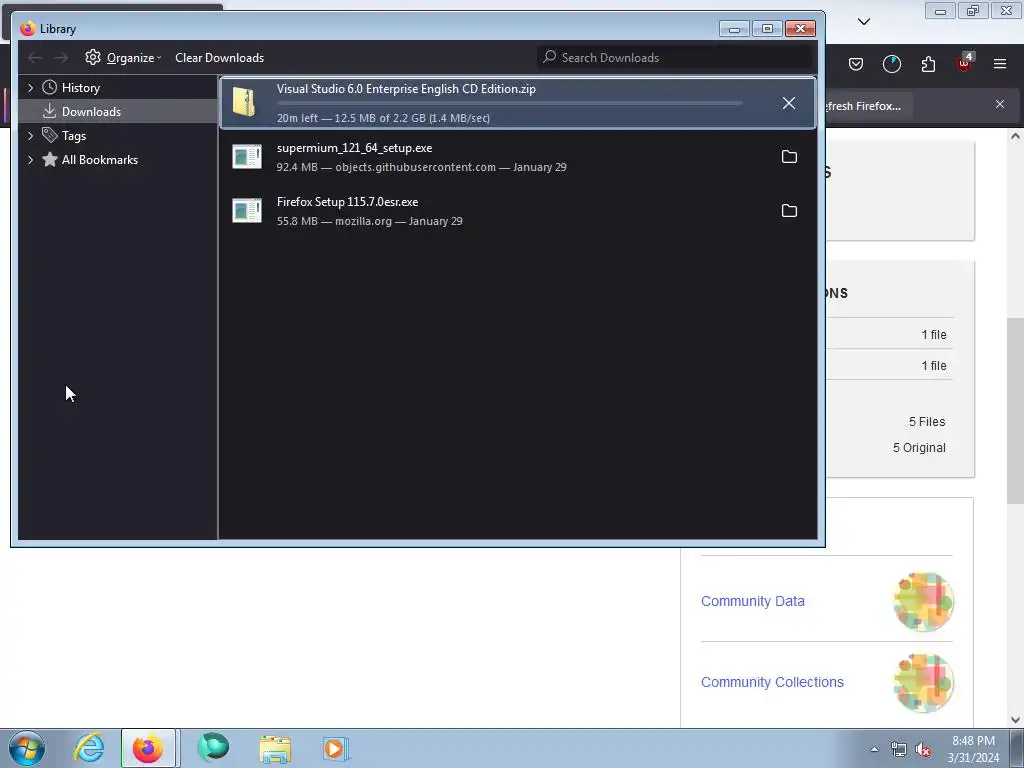Image resolution: width=1024 pixels, height=768 pixels.
Task: Launch Internet Explorer from taskbar
Action: click(88, 748)
